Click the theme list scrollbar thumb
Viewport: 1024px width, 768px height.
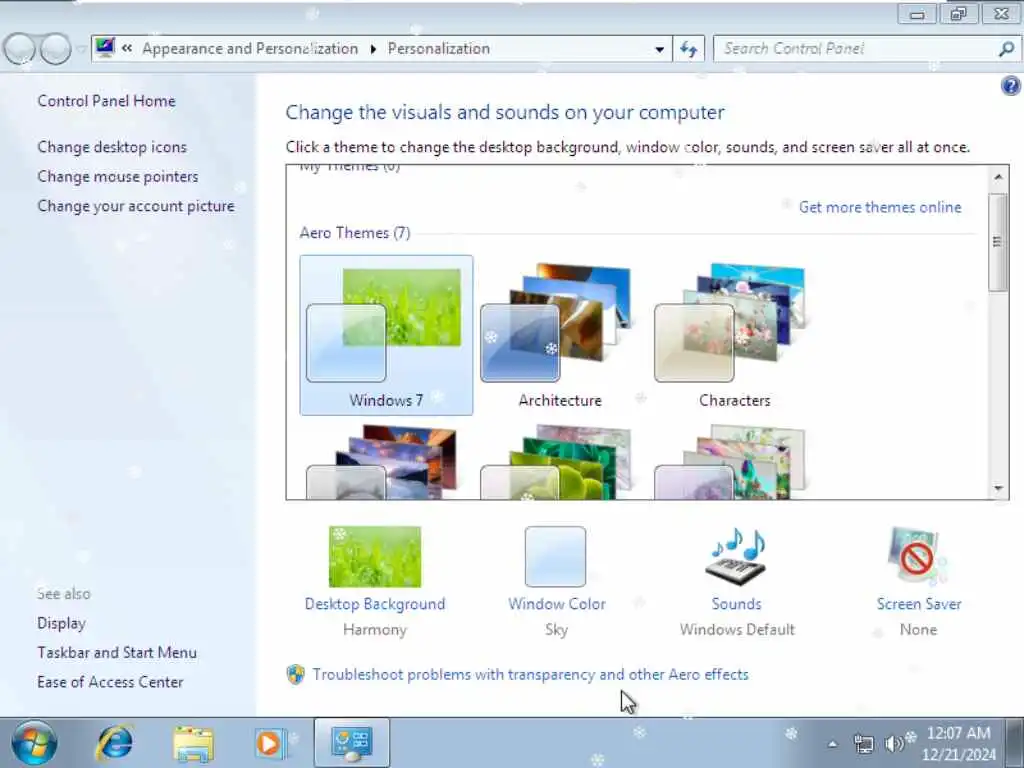tap(998, 242)
